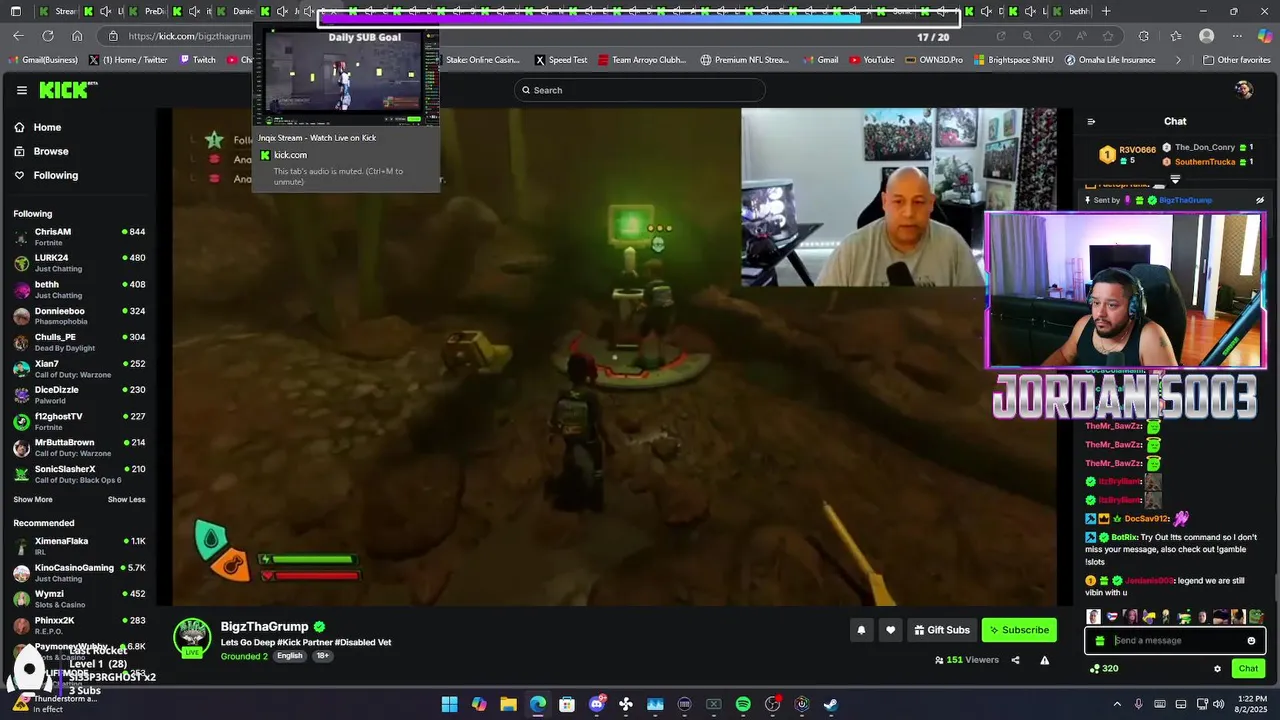1280x720 pixels.
Task: Click the heart follow icon
Action: [890, 630]
